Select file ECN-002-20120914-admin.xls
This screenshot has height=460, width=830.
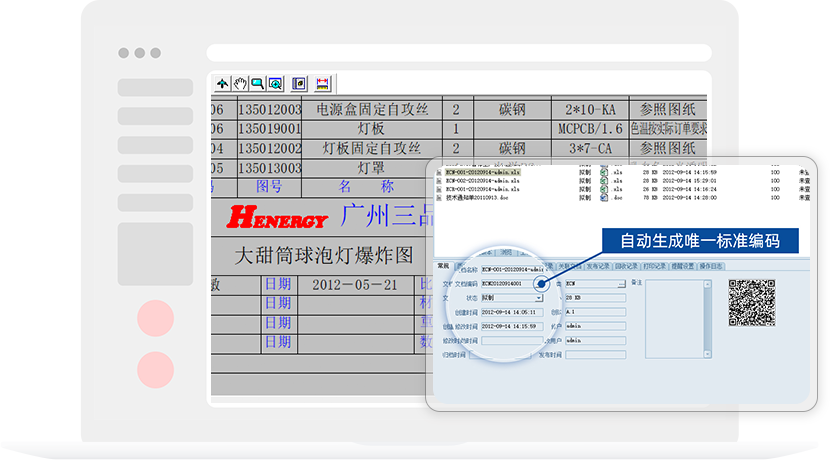[482, 180]
